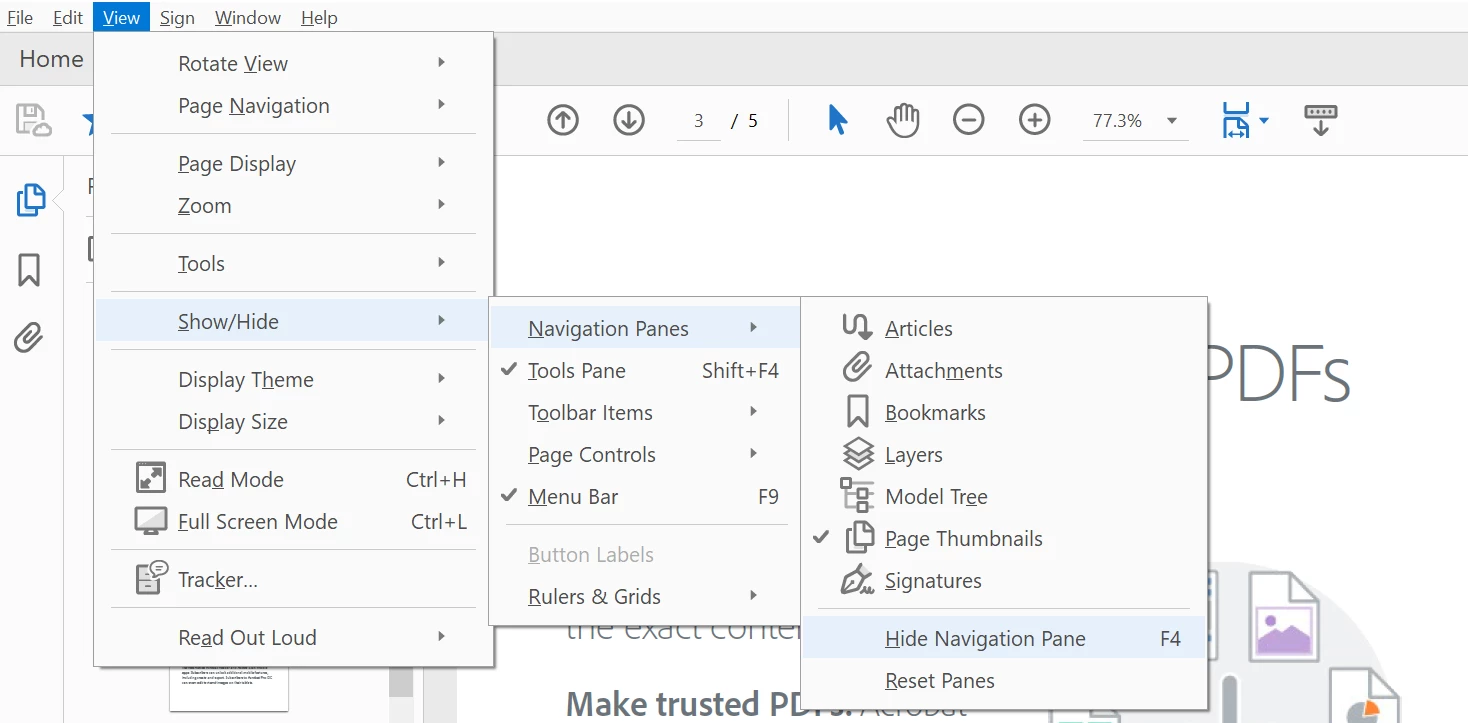
Task: Click the Layers icon in submenu
Action: pyautogui.click(x=858, y=454)
